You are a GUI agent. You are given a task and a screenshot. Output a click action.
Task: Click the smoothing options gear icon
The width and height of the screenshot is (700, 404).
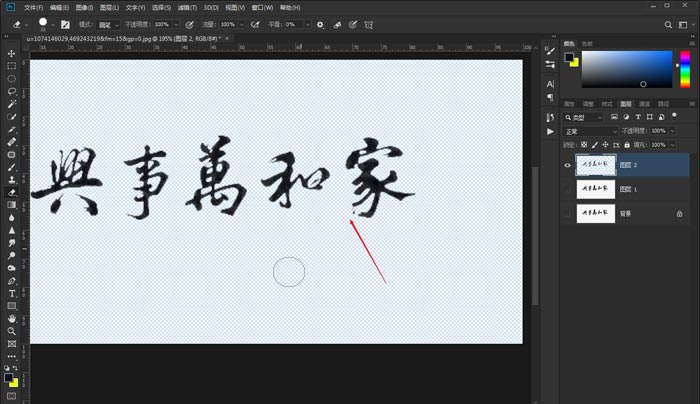click(x=320, y=25)
